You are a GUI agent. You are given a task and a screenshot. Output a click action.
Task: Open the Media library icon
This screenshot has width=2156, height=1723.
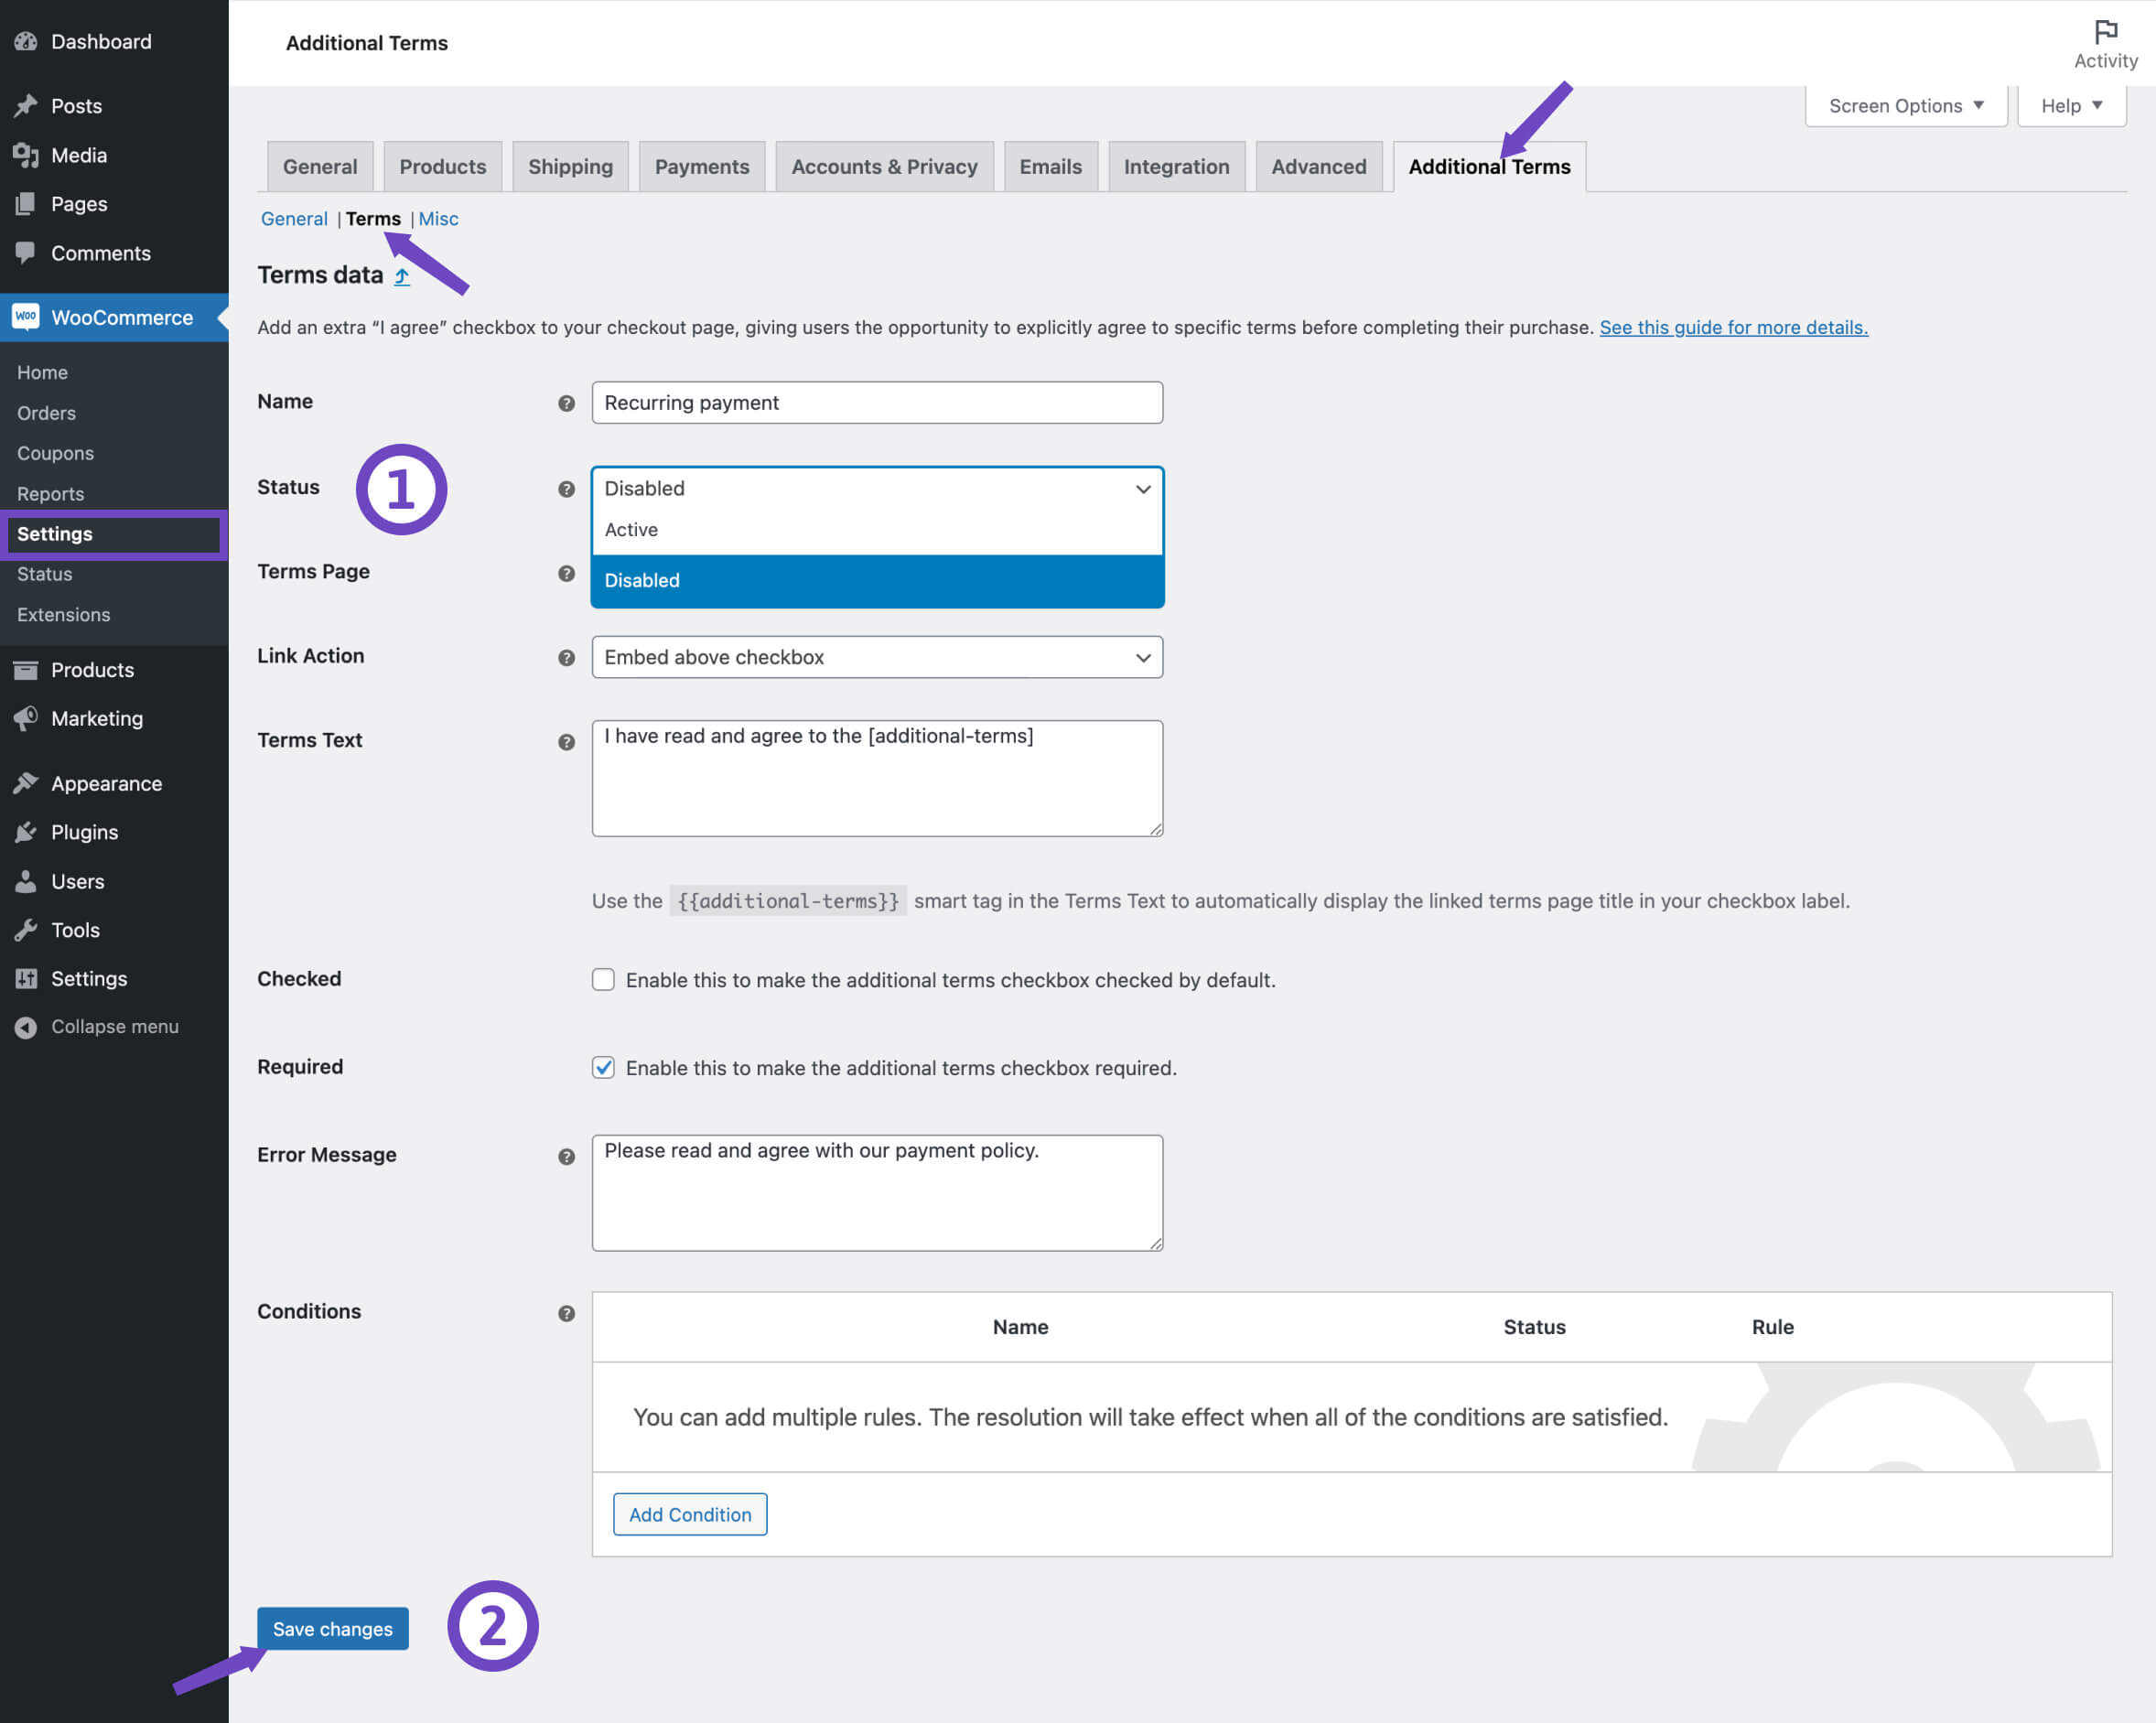pyautogui.click(x=27, y=155)
